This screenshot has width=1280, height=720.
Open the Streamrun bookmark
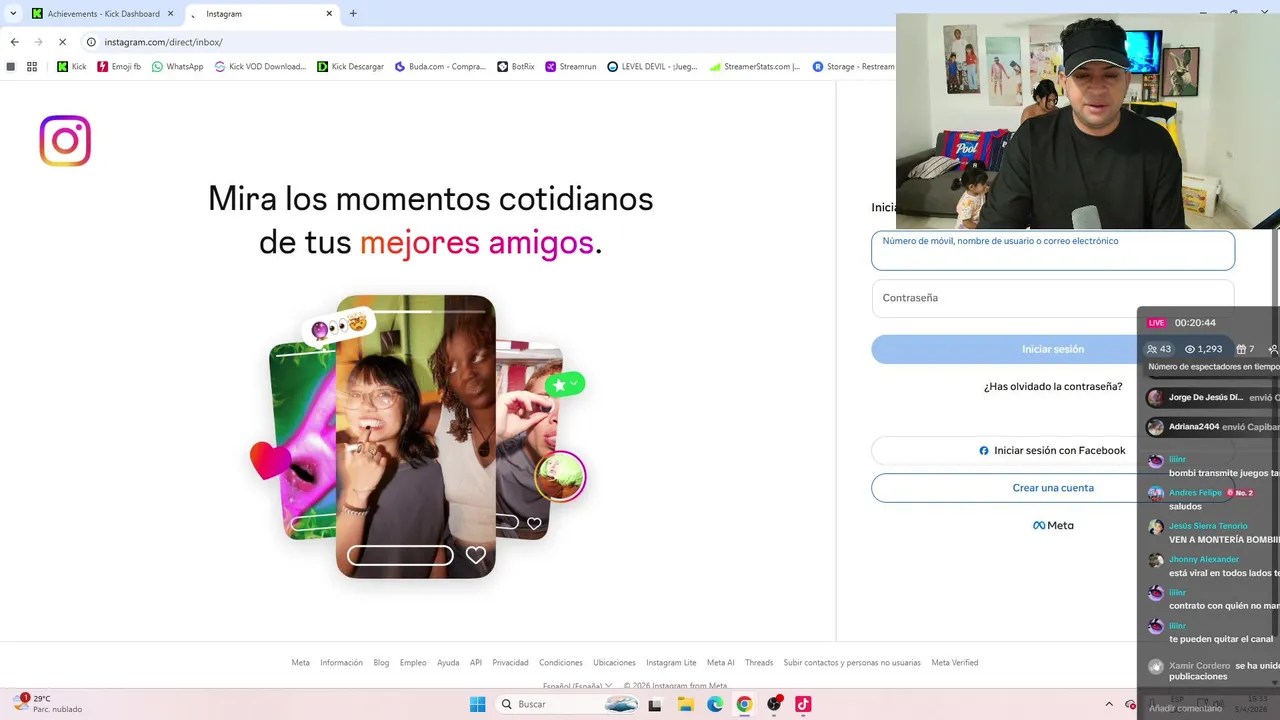click(x=571, y=67)
